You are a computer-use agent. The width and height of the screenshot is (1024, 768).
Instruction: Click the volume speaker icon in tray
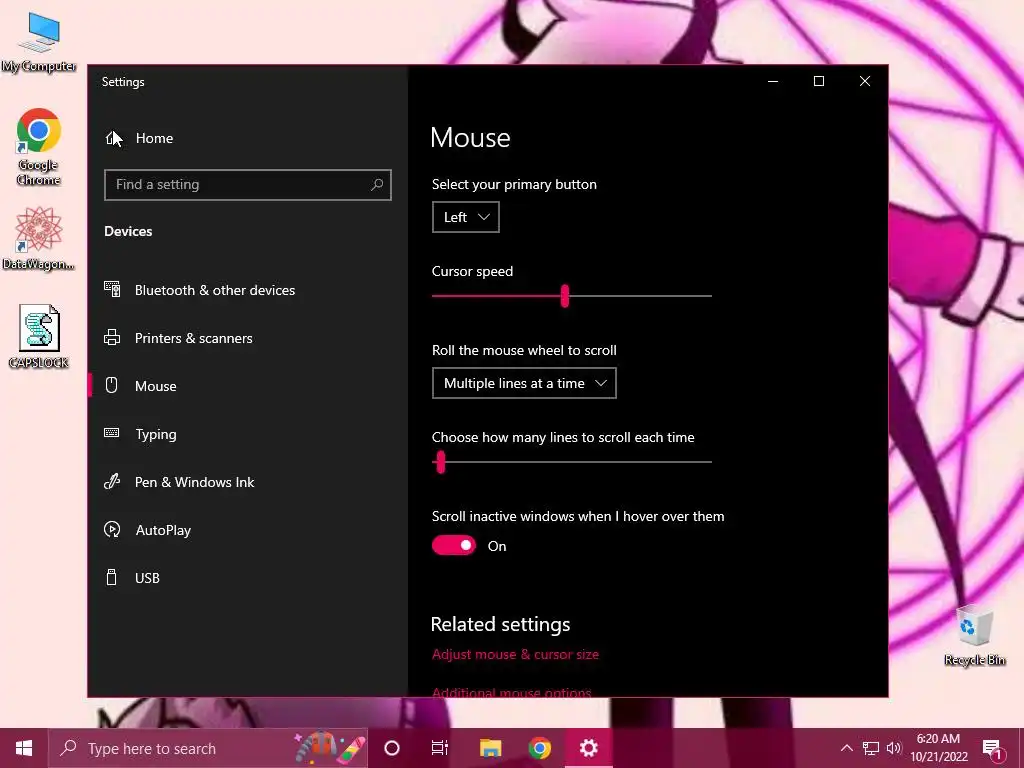894,748
